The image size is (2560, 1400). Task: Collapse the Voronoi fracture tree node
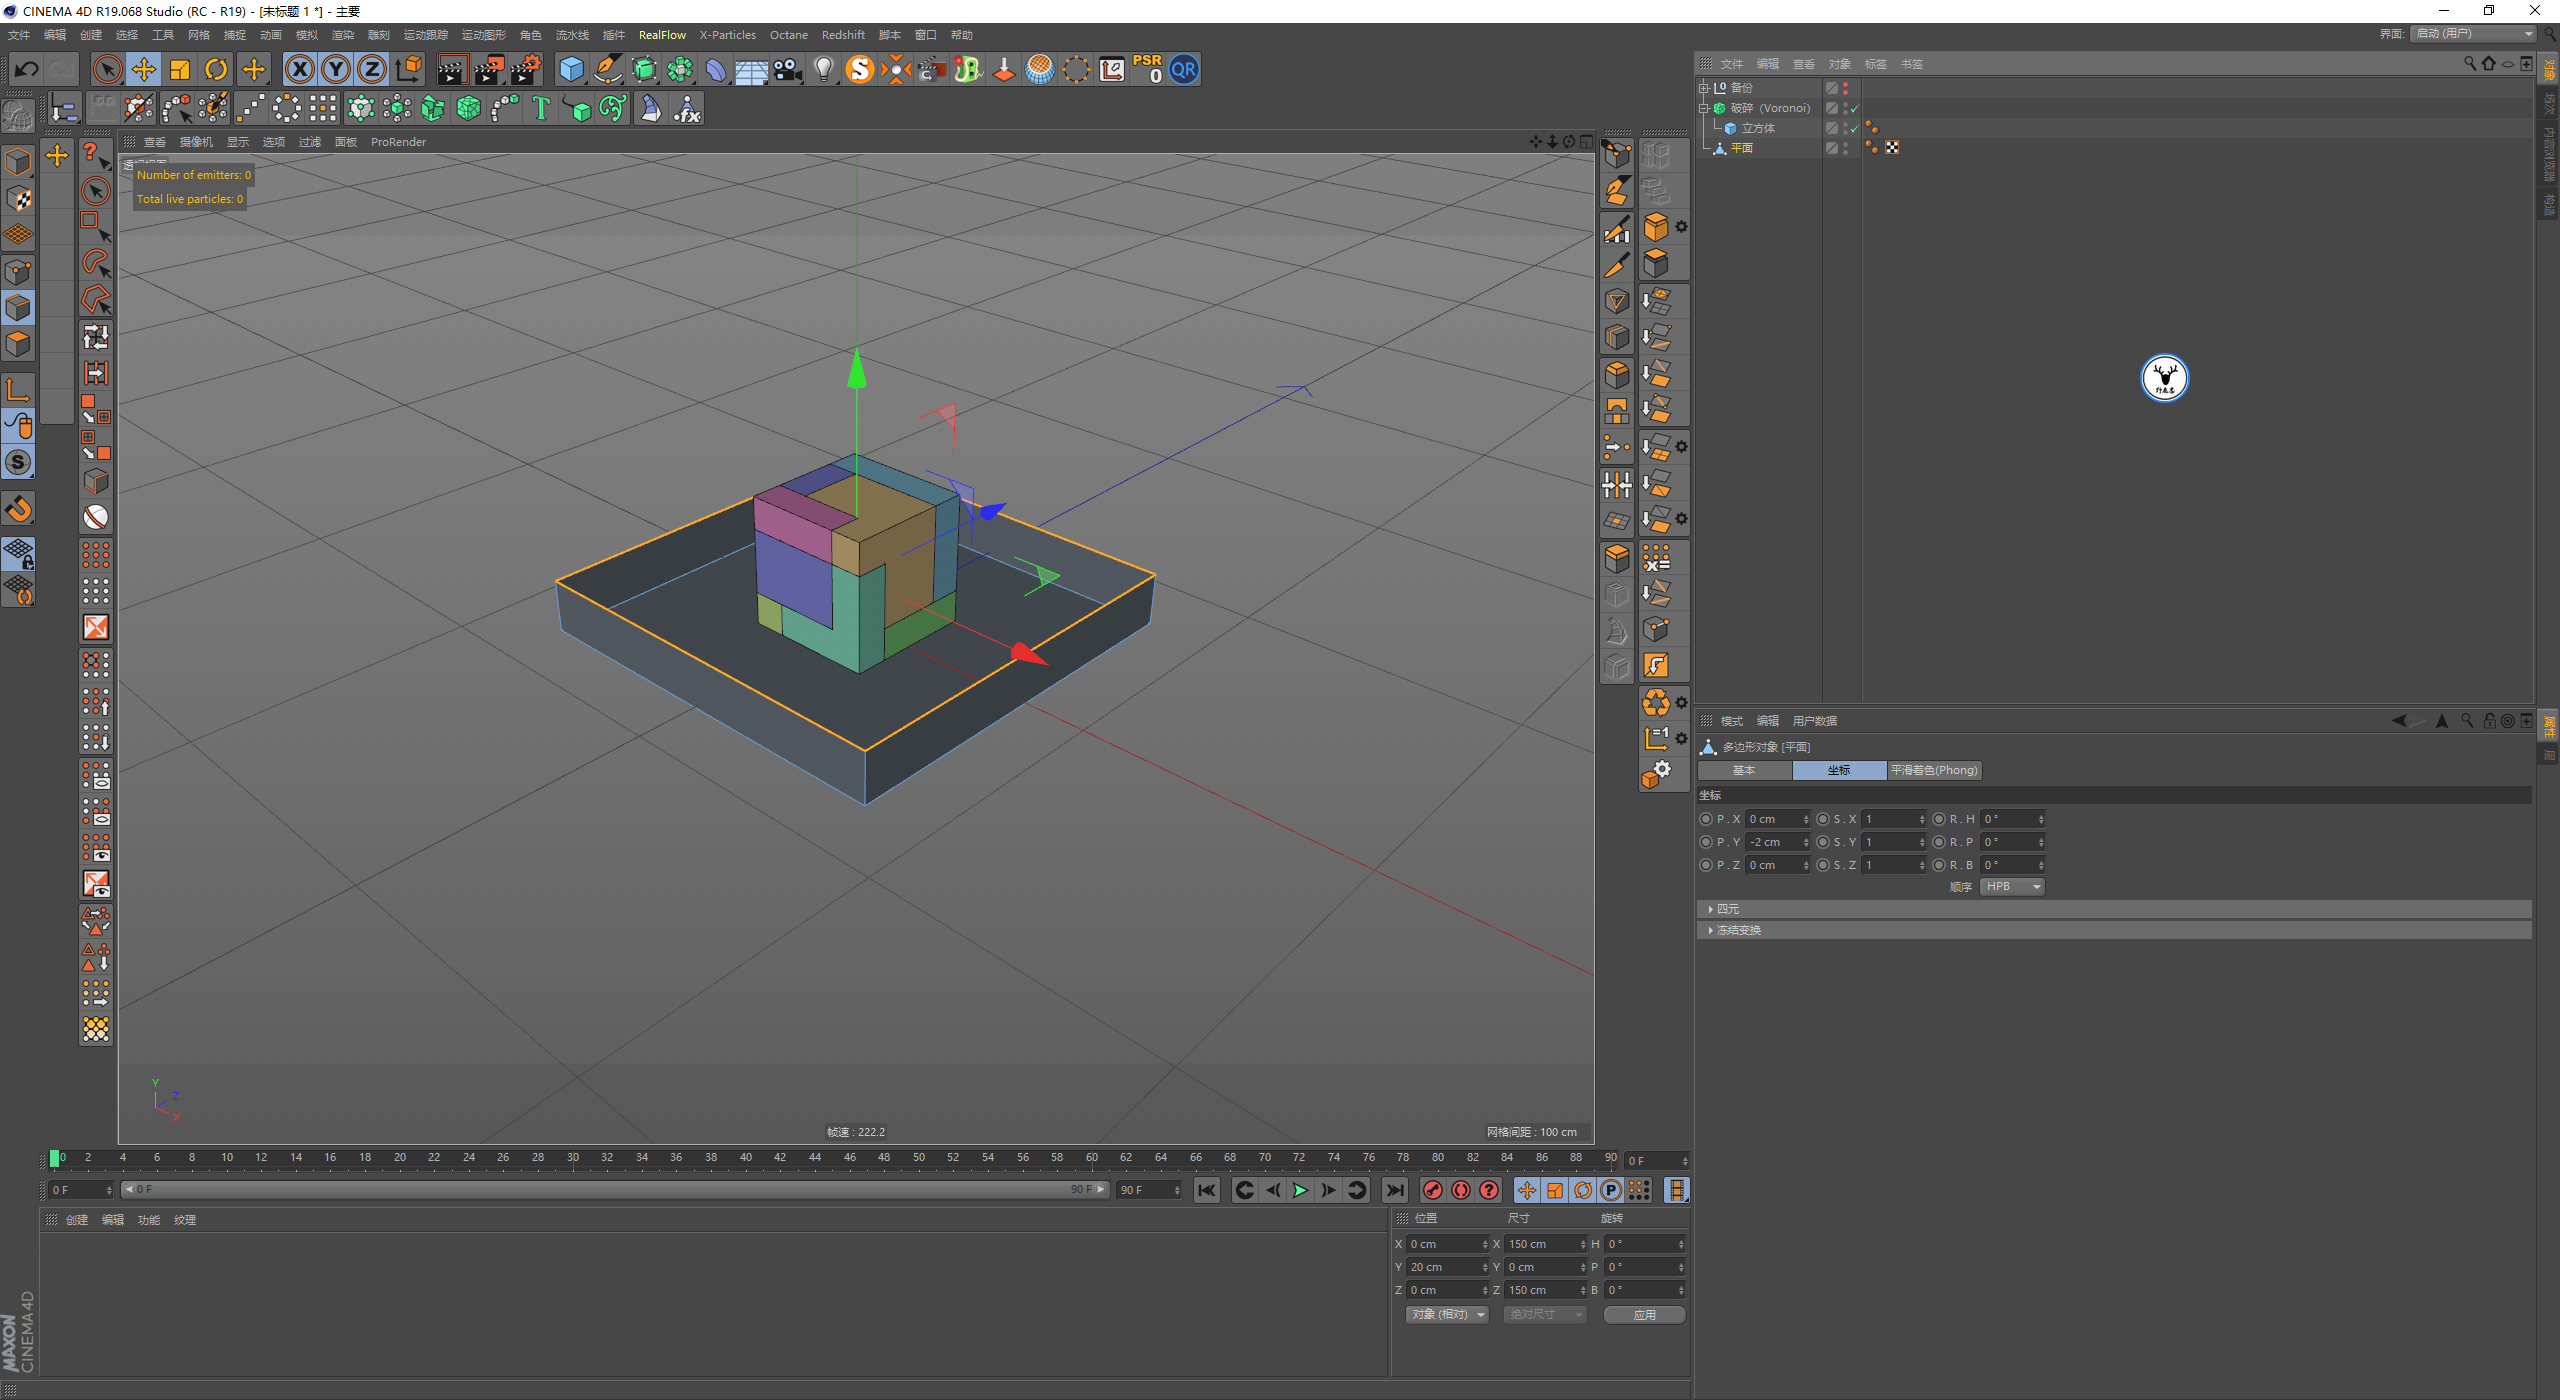pyautogui.click(x=1704, y=108)
